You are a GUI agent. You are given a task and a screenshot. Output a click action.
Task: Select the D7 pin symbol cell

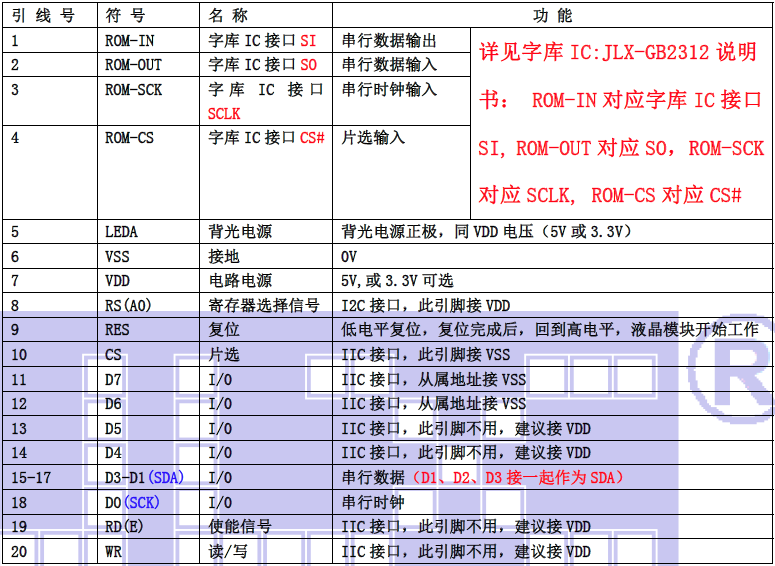(113, 379)
